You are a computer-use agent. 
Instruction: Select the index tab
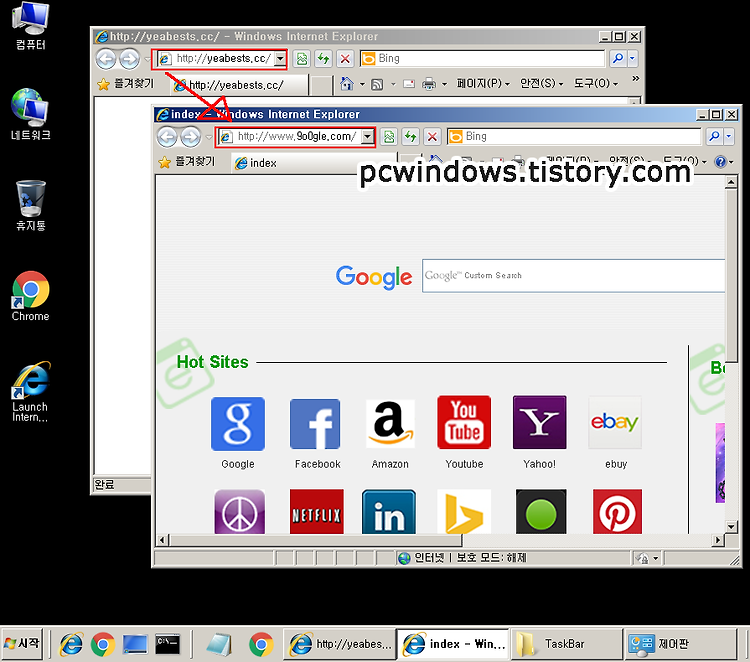click(313, 163)
